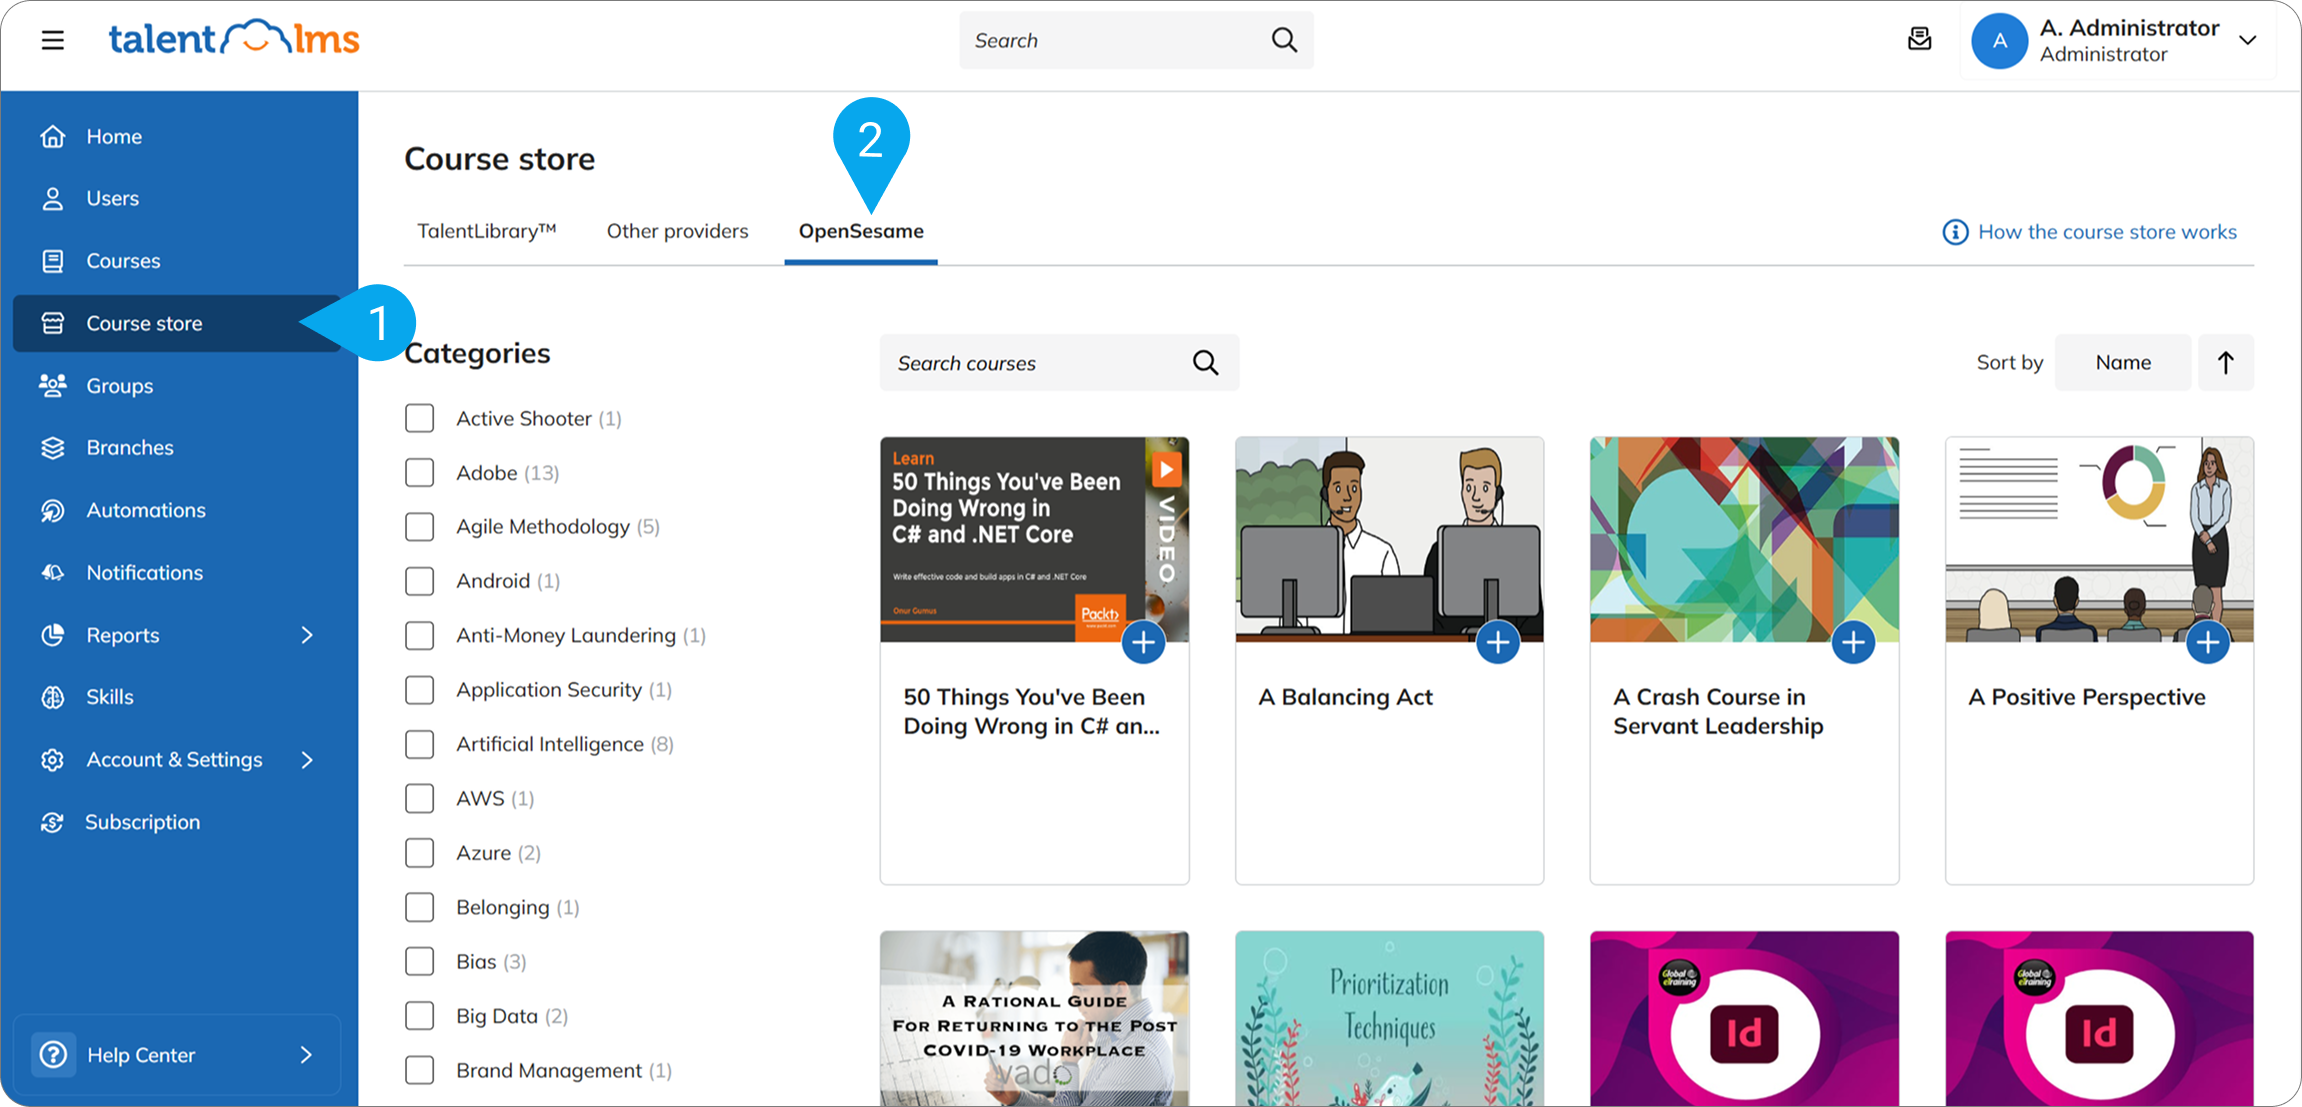
Task: Open the Sort by Name dropdown
Action: (2122, 362)
